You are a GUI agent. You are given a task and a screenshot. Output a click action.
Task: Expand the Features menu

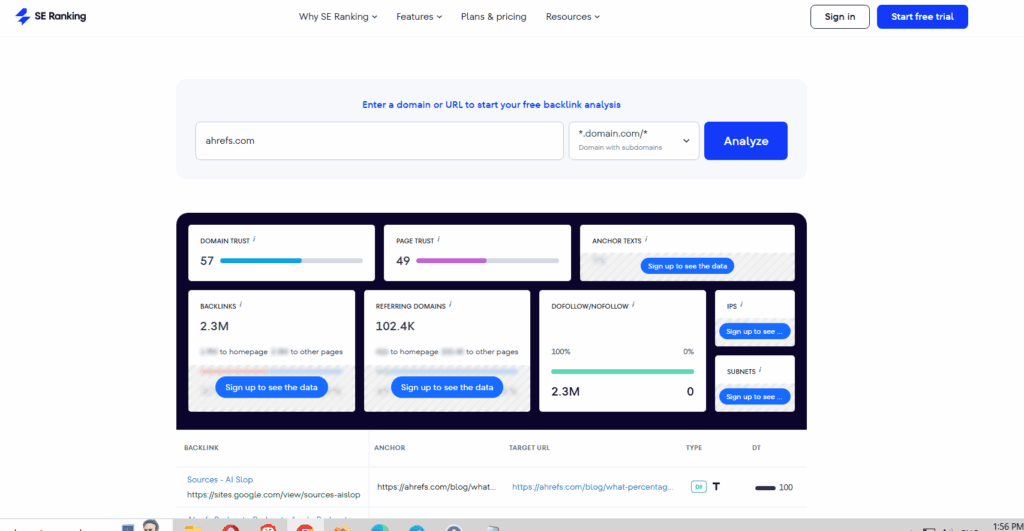(419, 17)
